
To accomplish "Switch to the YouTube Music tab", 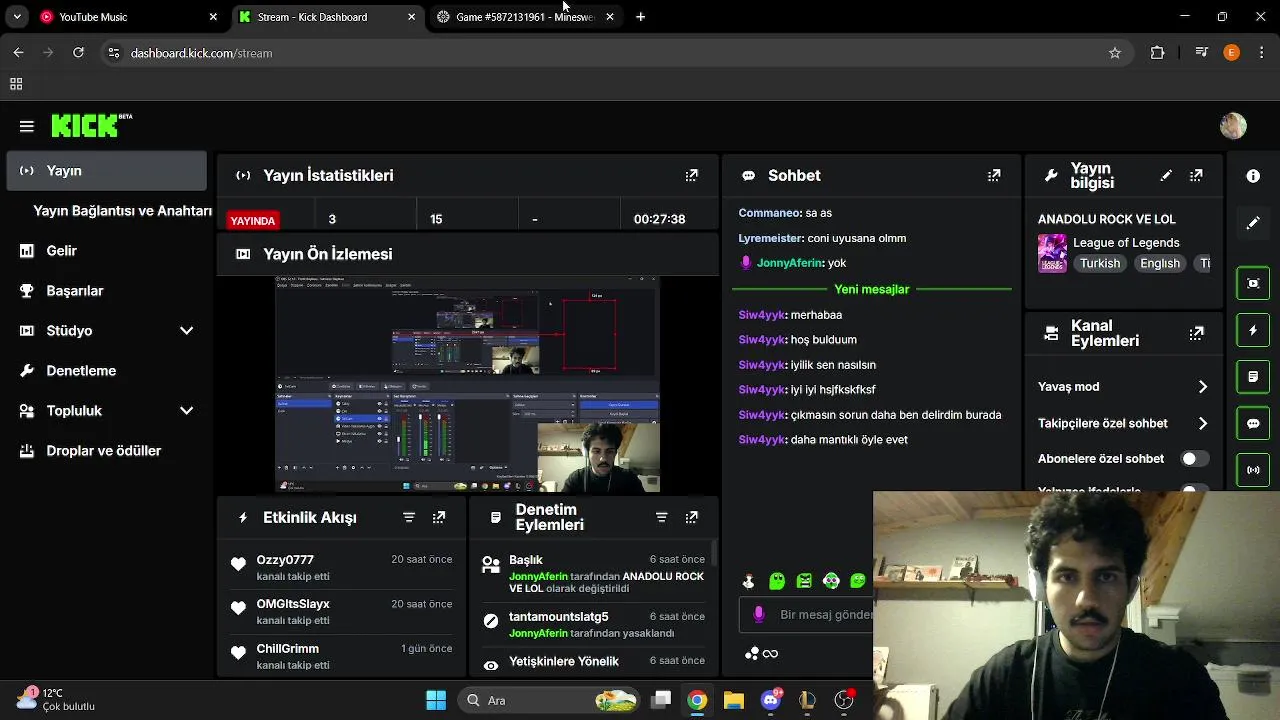I will point(128,17).
